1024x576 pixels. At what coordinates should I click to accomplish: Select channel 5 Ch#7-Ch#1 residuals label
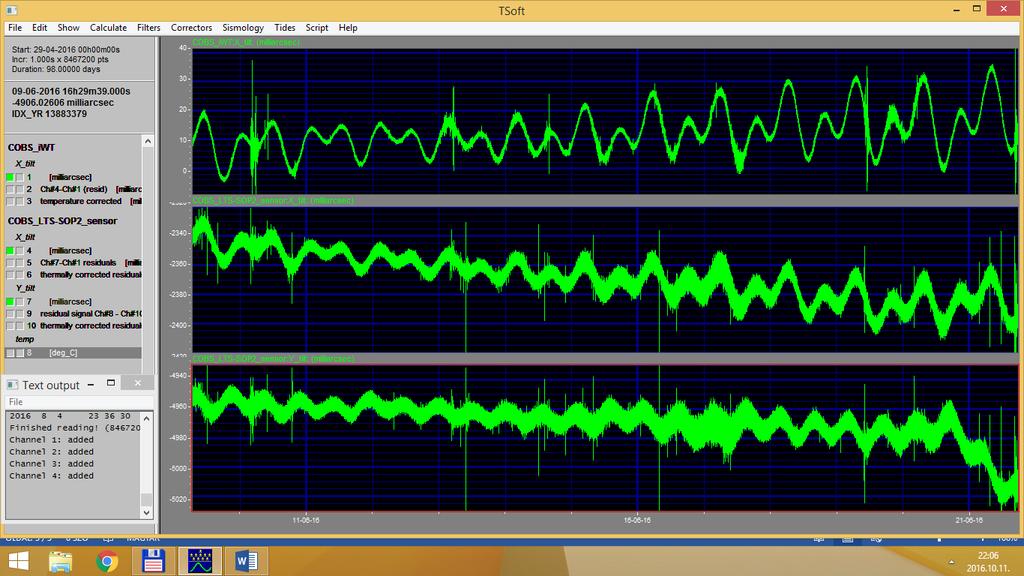78,263
